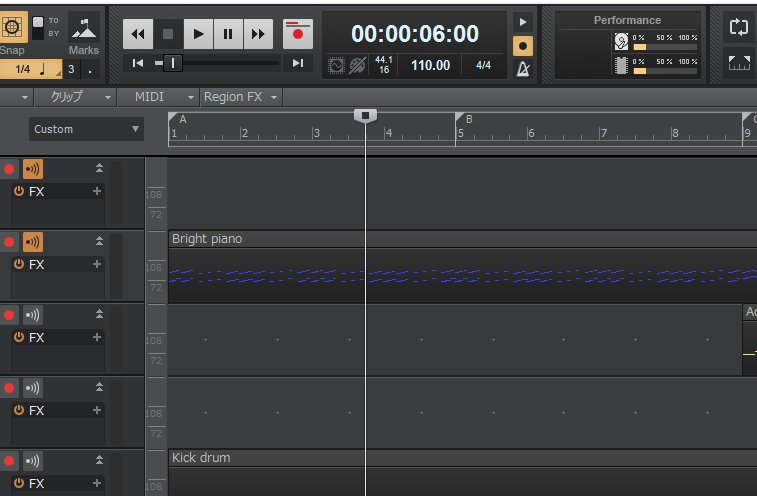Click the 44.1 / 16 sample rate display

[384, 65]
